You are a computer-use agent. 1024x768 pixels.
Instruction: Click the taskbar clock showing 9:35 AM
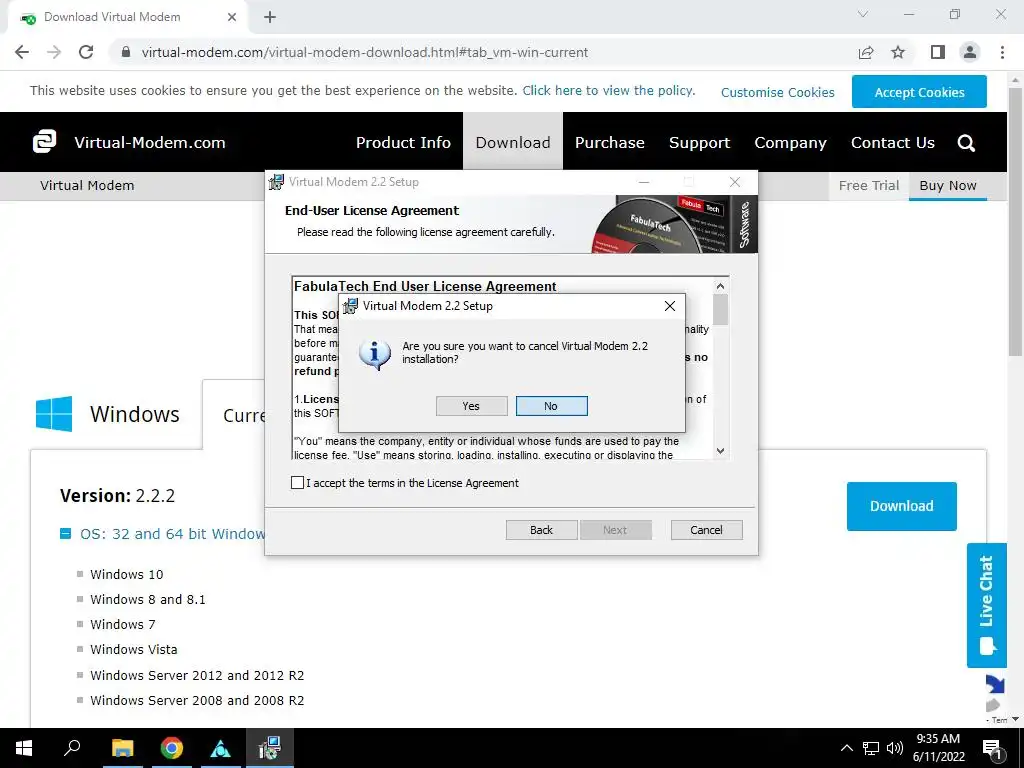coord(938,748)
